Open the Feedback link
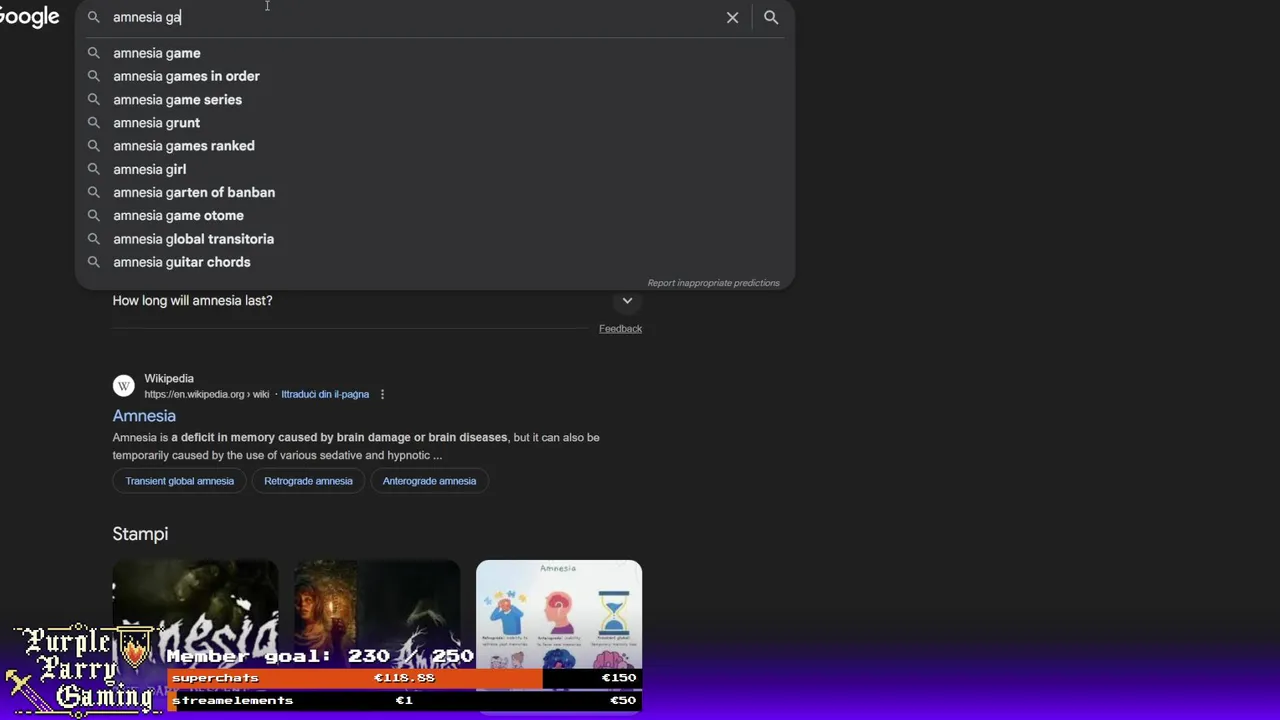The height and width of the screenshot is (720, 1280). click(x=620, y=328)
